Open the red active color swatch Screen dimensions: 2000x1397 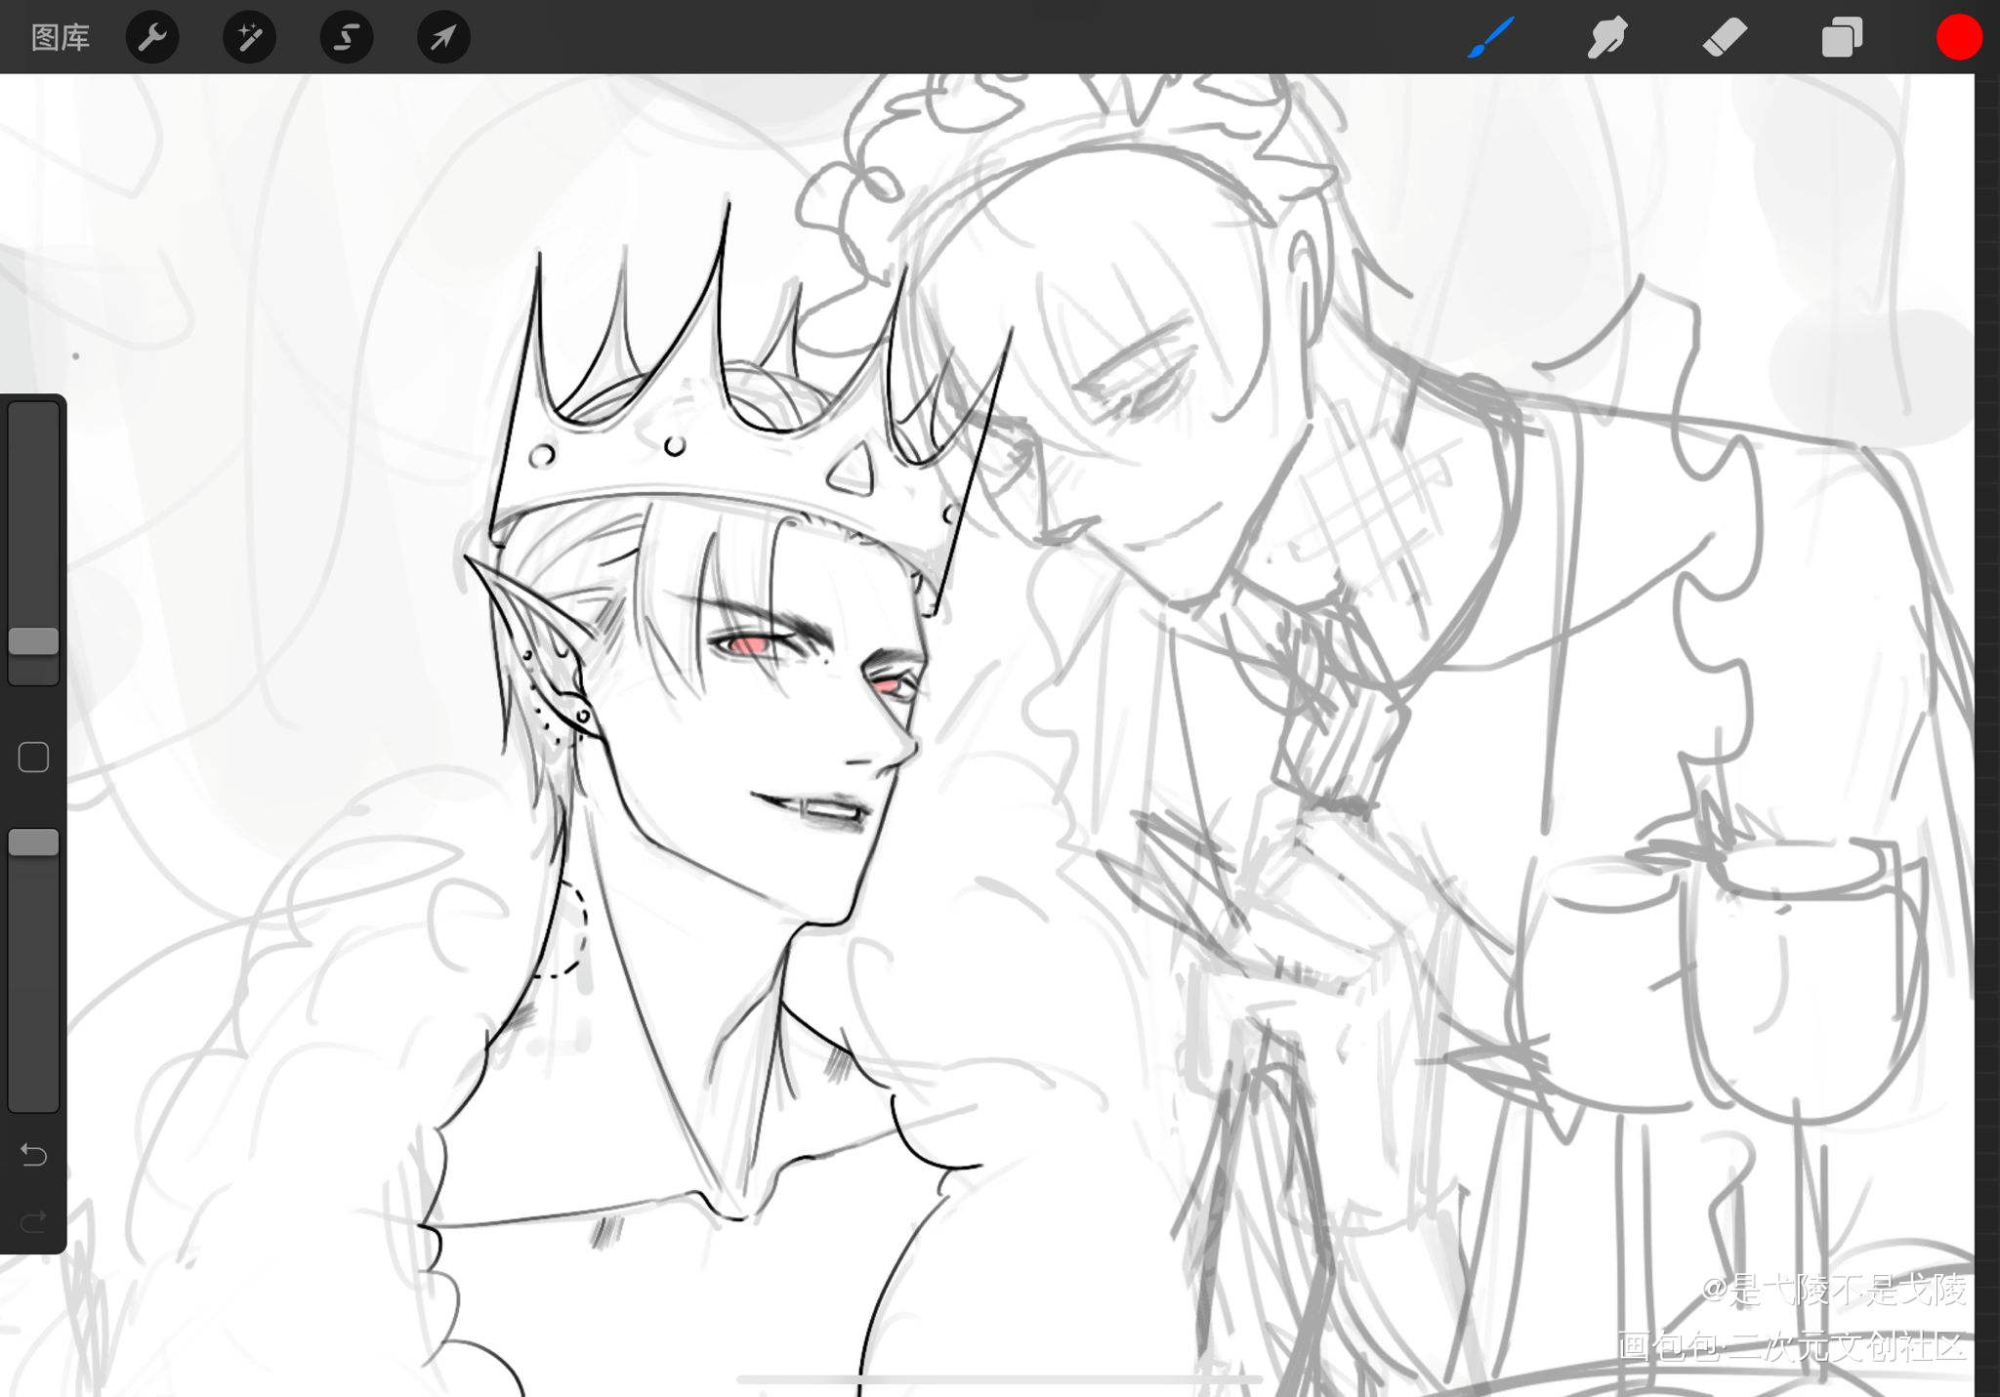click(x=1959, y=38)
